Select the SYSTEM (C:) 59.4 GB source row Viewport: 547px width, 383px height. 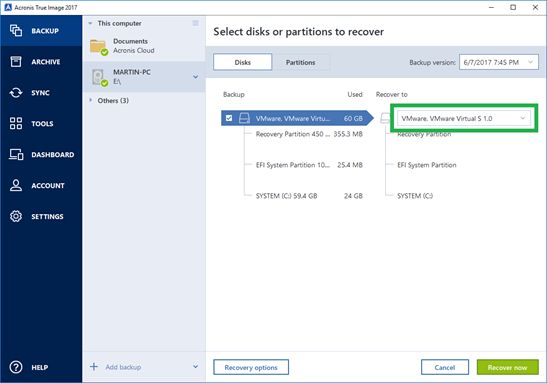[309, 196]
